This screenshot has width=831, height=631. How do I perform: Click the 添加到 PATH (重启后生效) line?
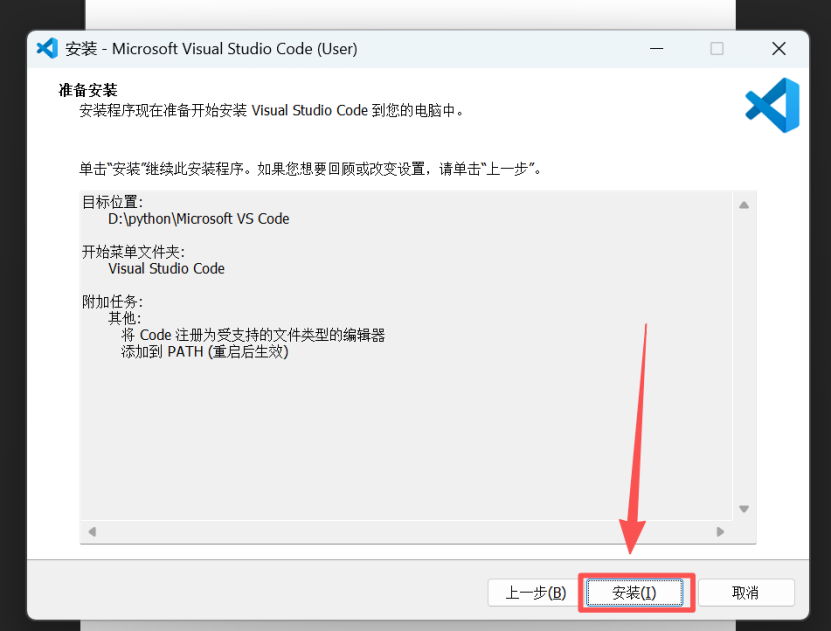pyautogui.click(x=205, y=352)
